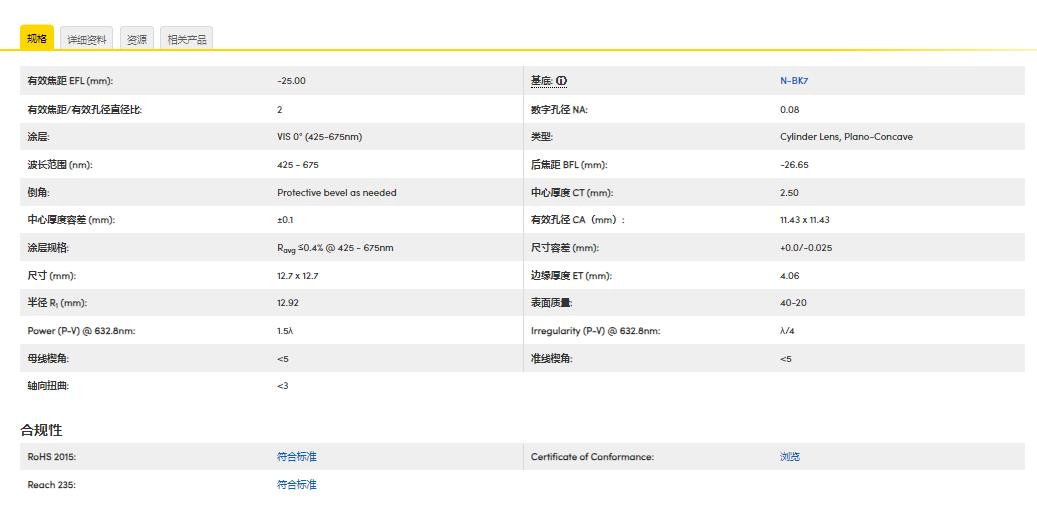Select the 涂层 label
This screenshot has width=1037, height=521.
[x=38, y=137]
